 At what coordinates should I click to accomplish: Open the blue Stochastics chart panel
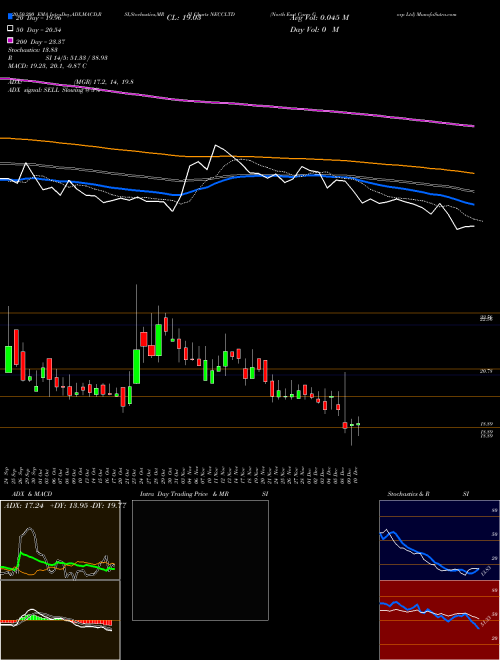[x=439, y=540]
